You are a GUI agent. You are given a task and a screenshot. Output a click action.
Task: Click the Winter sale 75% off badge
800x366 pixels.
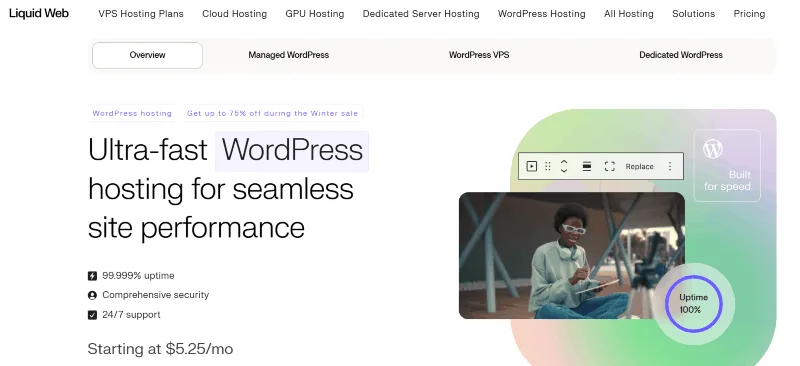pos(272,113)
